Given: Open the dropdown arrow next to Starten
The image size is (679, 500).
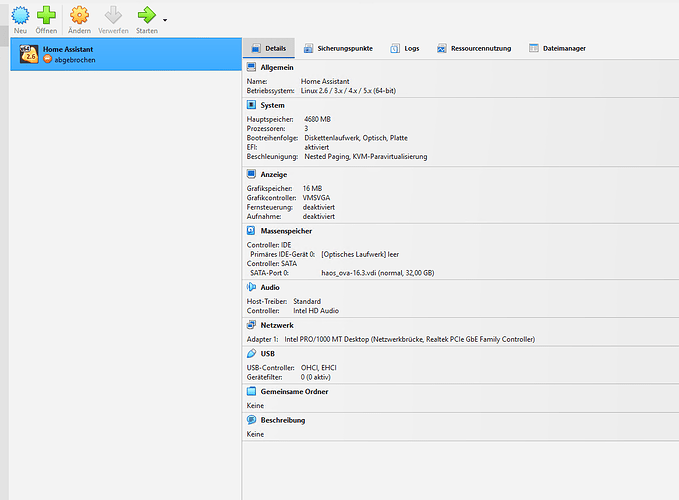Looking at the screenshot, I should (x=165, y=20).
